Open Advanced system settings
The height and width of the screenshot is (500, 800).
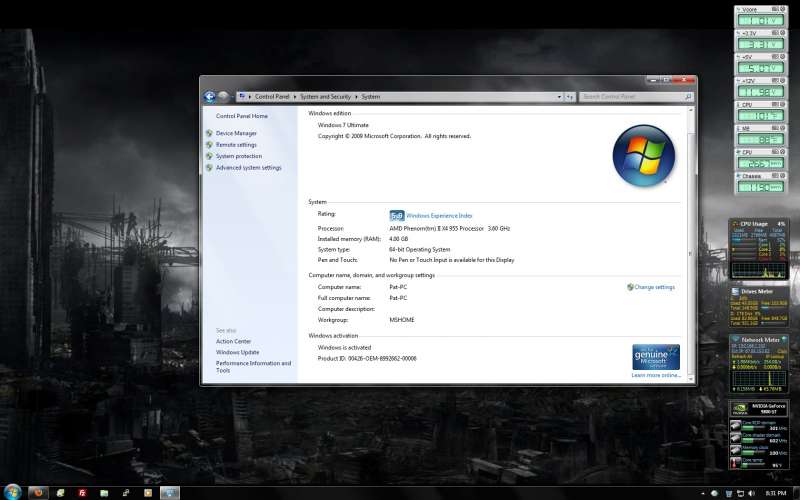coord(248,168)
